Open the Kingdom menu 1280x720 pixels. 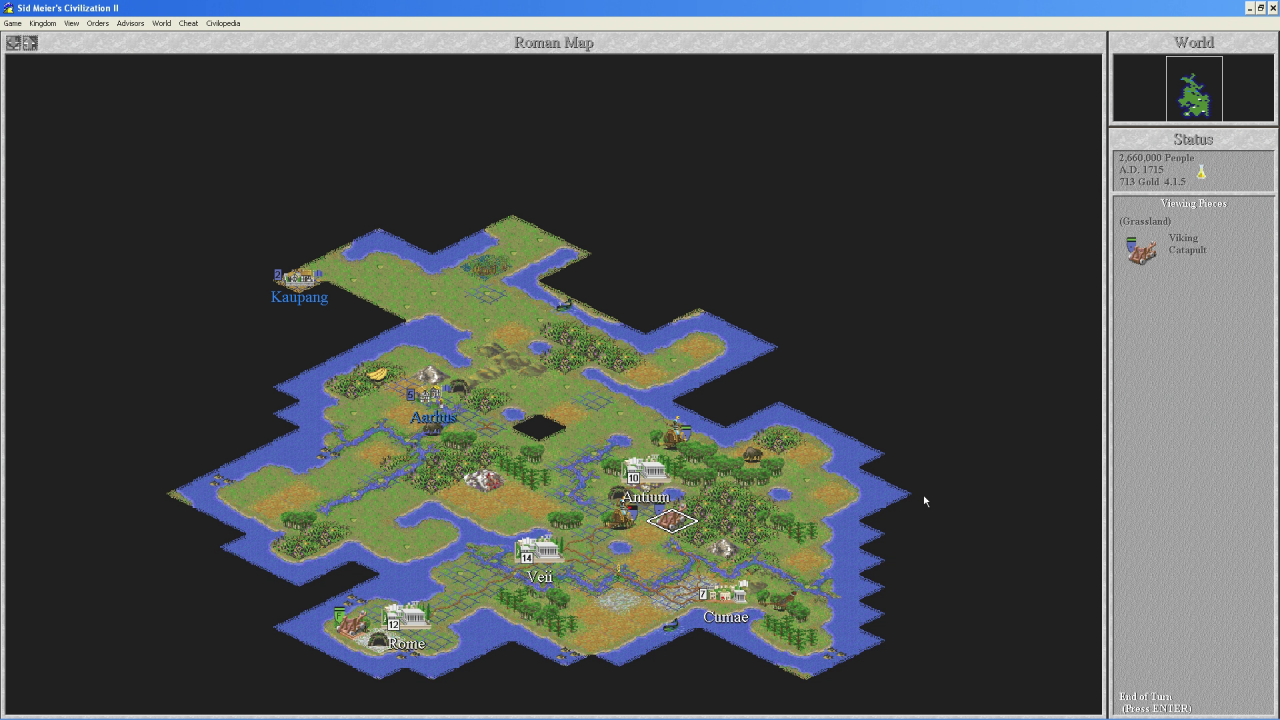[43, 23]
